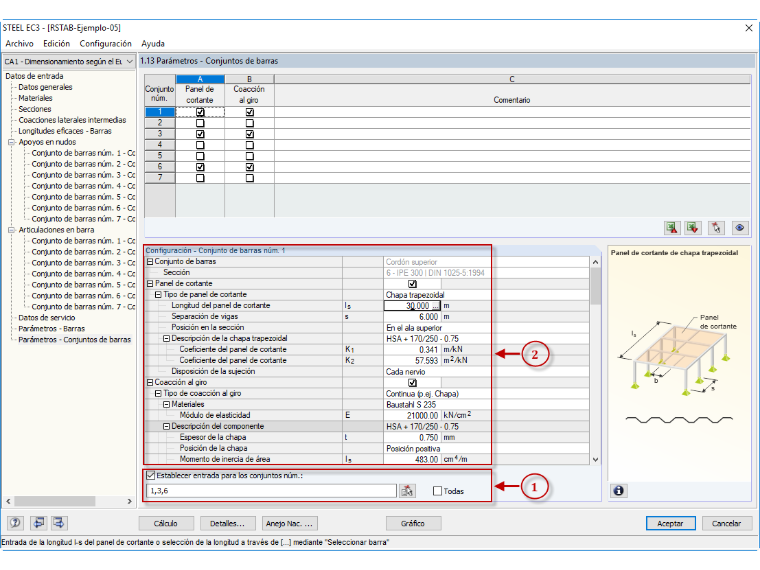The image size is (760, 570).
Task: Click the configuration list scroll-down arrow
Action: (595, 459)
